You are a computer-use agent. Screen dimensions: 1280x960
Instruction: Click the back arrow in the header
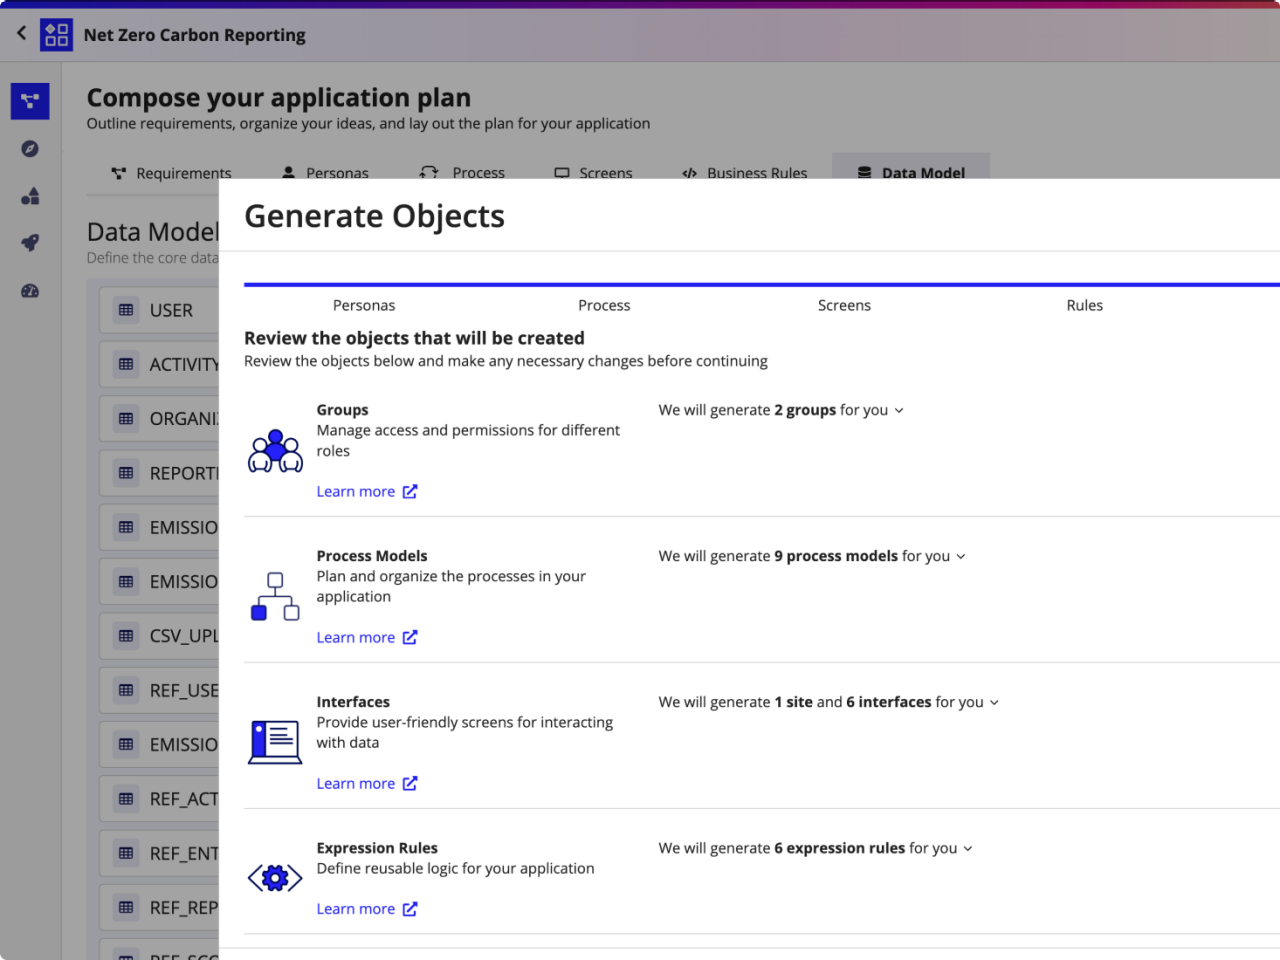click(x=20, y=33)
